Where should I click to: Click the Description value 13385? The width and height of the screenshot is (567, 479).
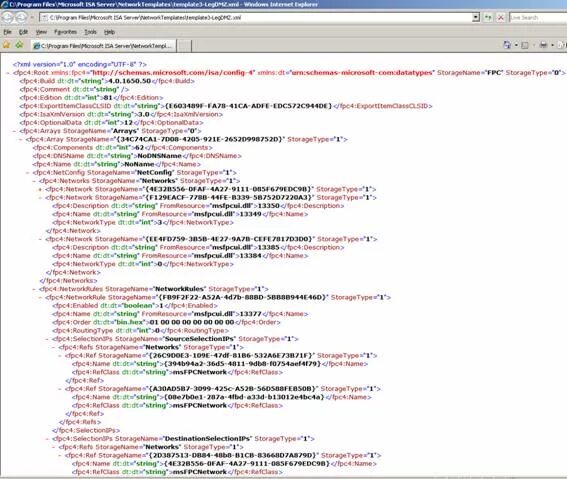pos(269,248)
